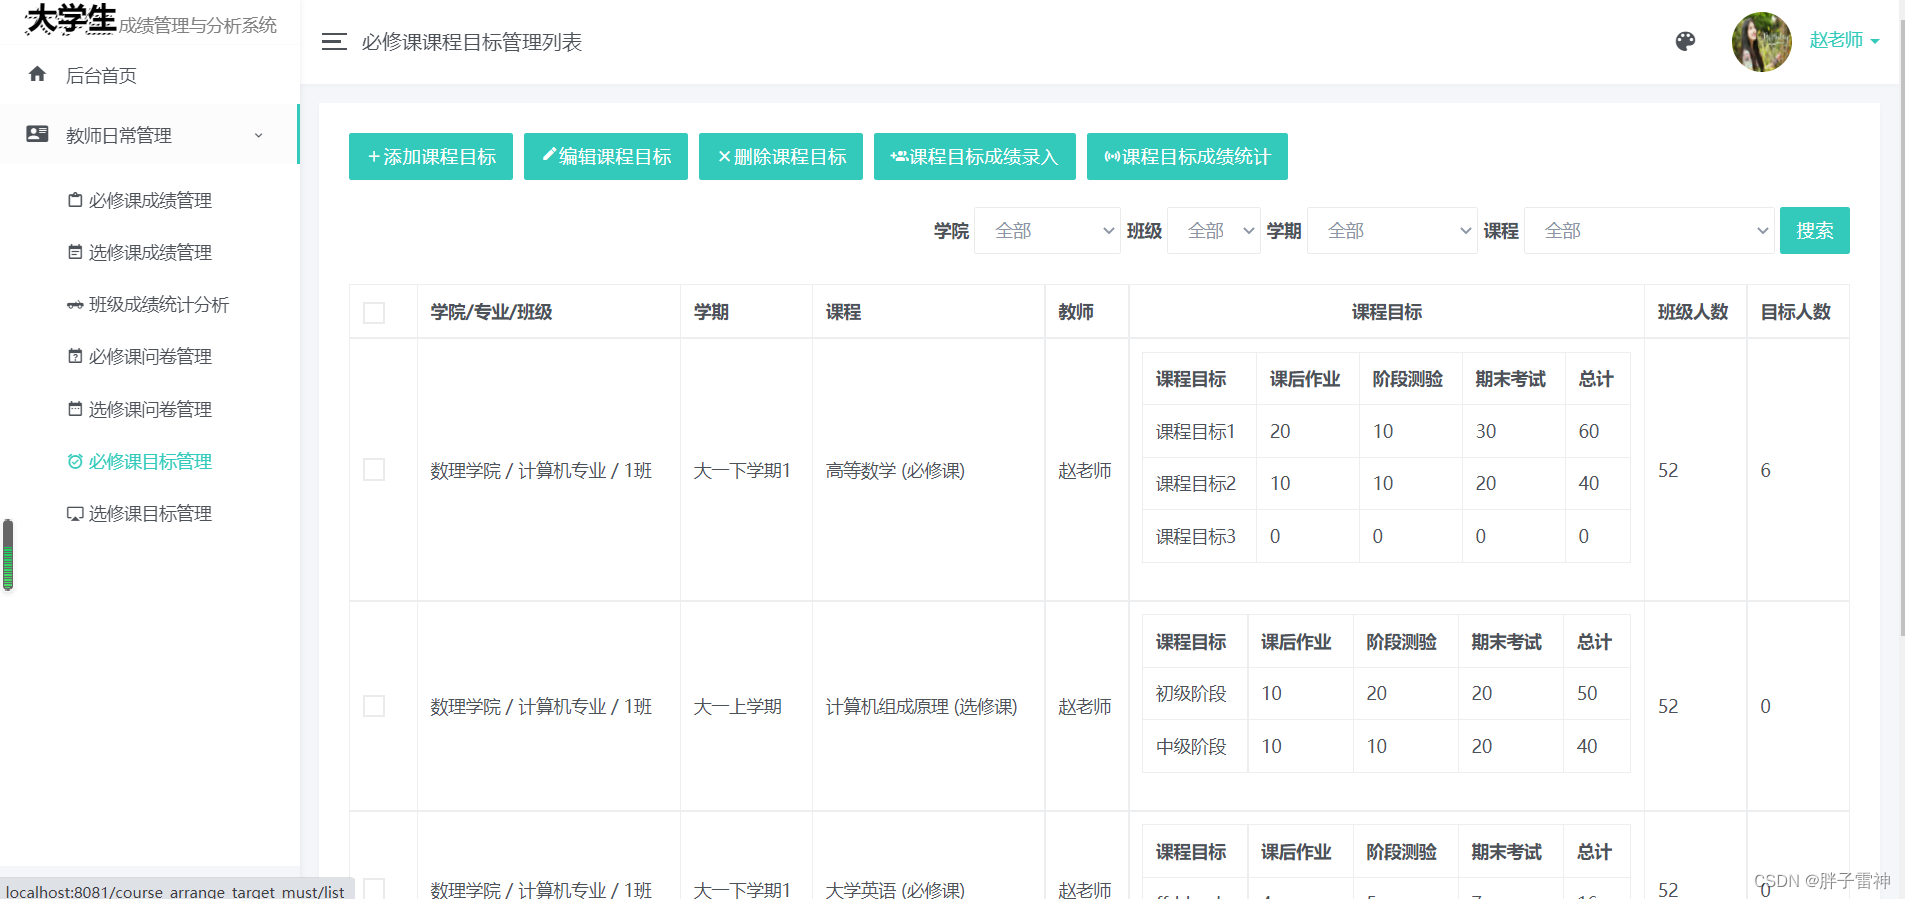Screen dimensions: 1905x899
Task: Check the 大学英语 (必修课) row checkbox
Action: 374,888
